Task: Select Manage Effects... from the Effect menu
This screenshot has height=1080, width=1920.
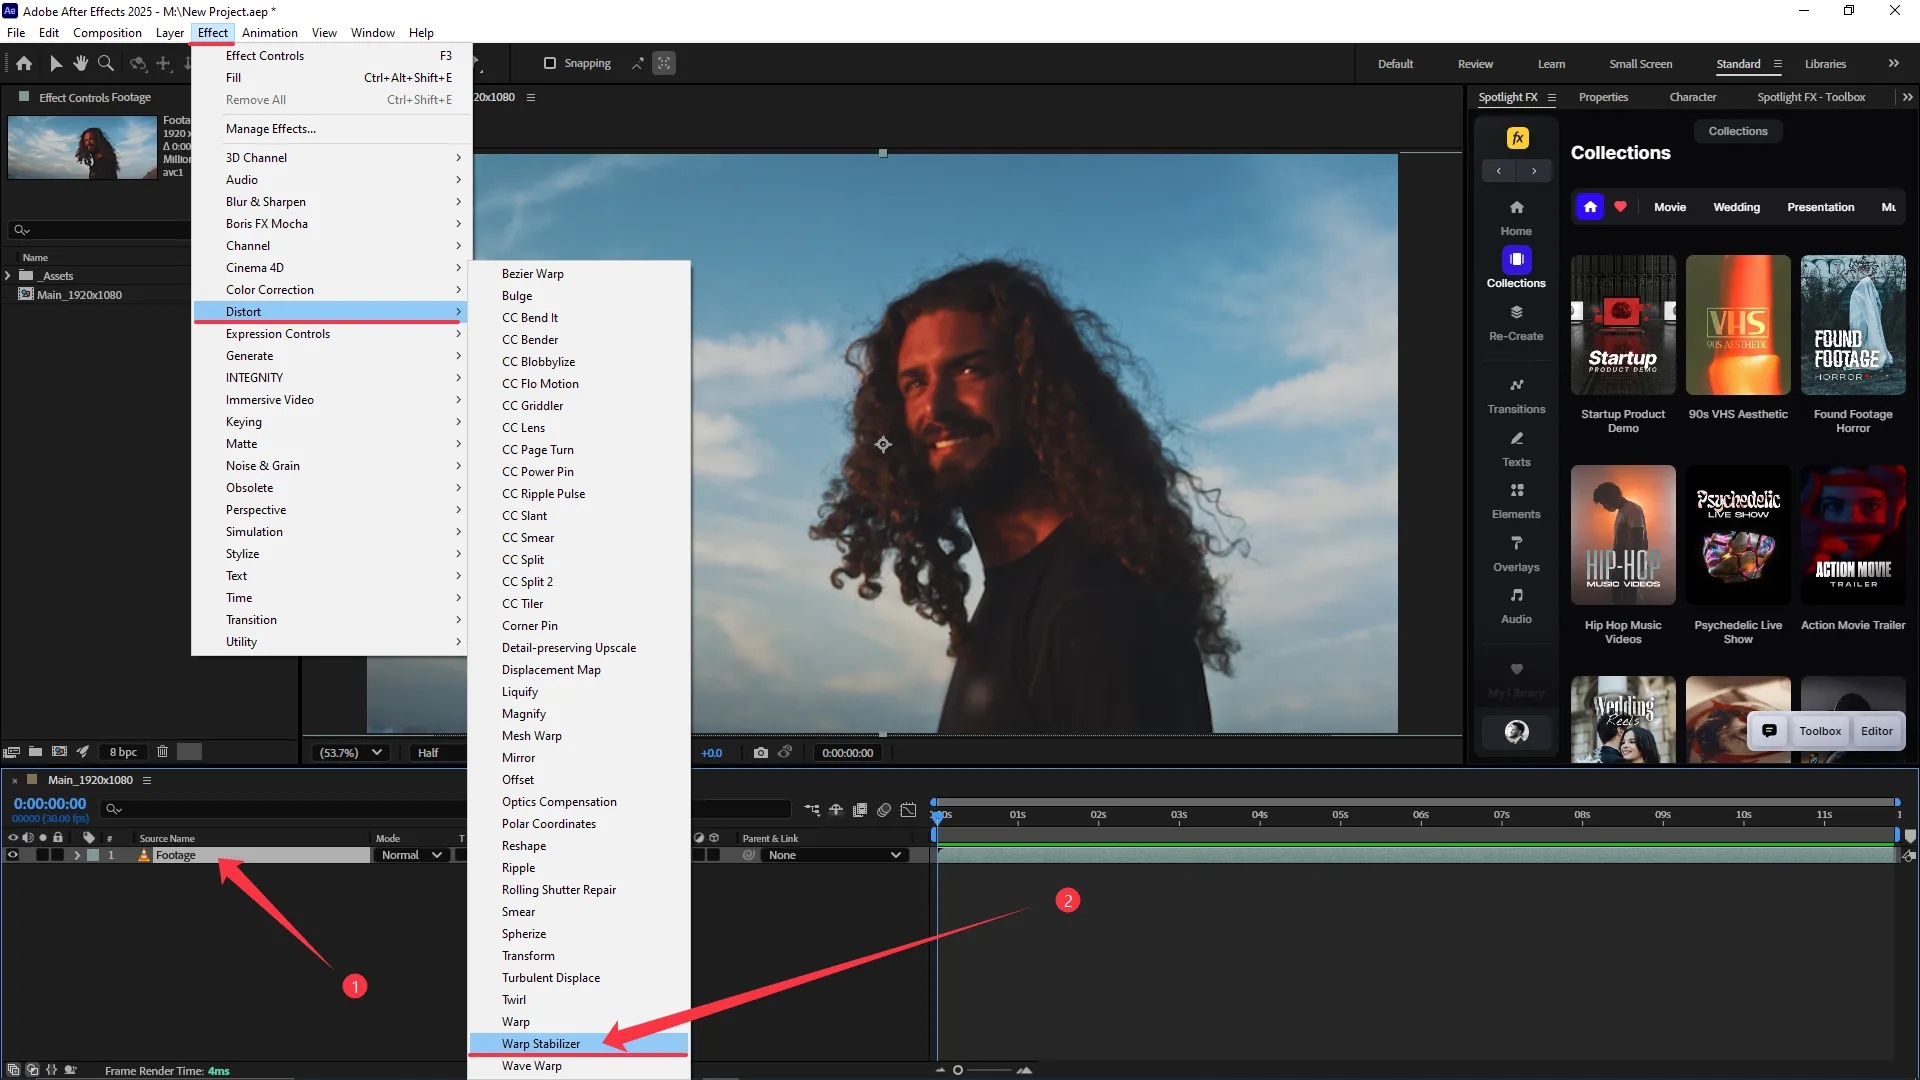Action: 331,129
